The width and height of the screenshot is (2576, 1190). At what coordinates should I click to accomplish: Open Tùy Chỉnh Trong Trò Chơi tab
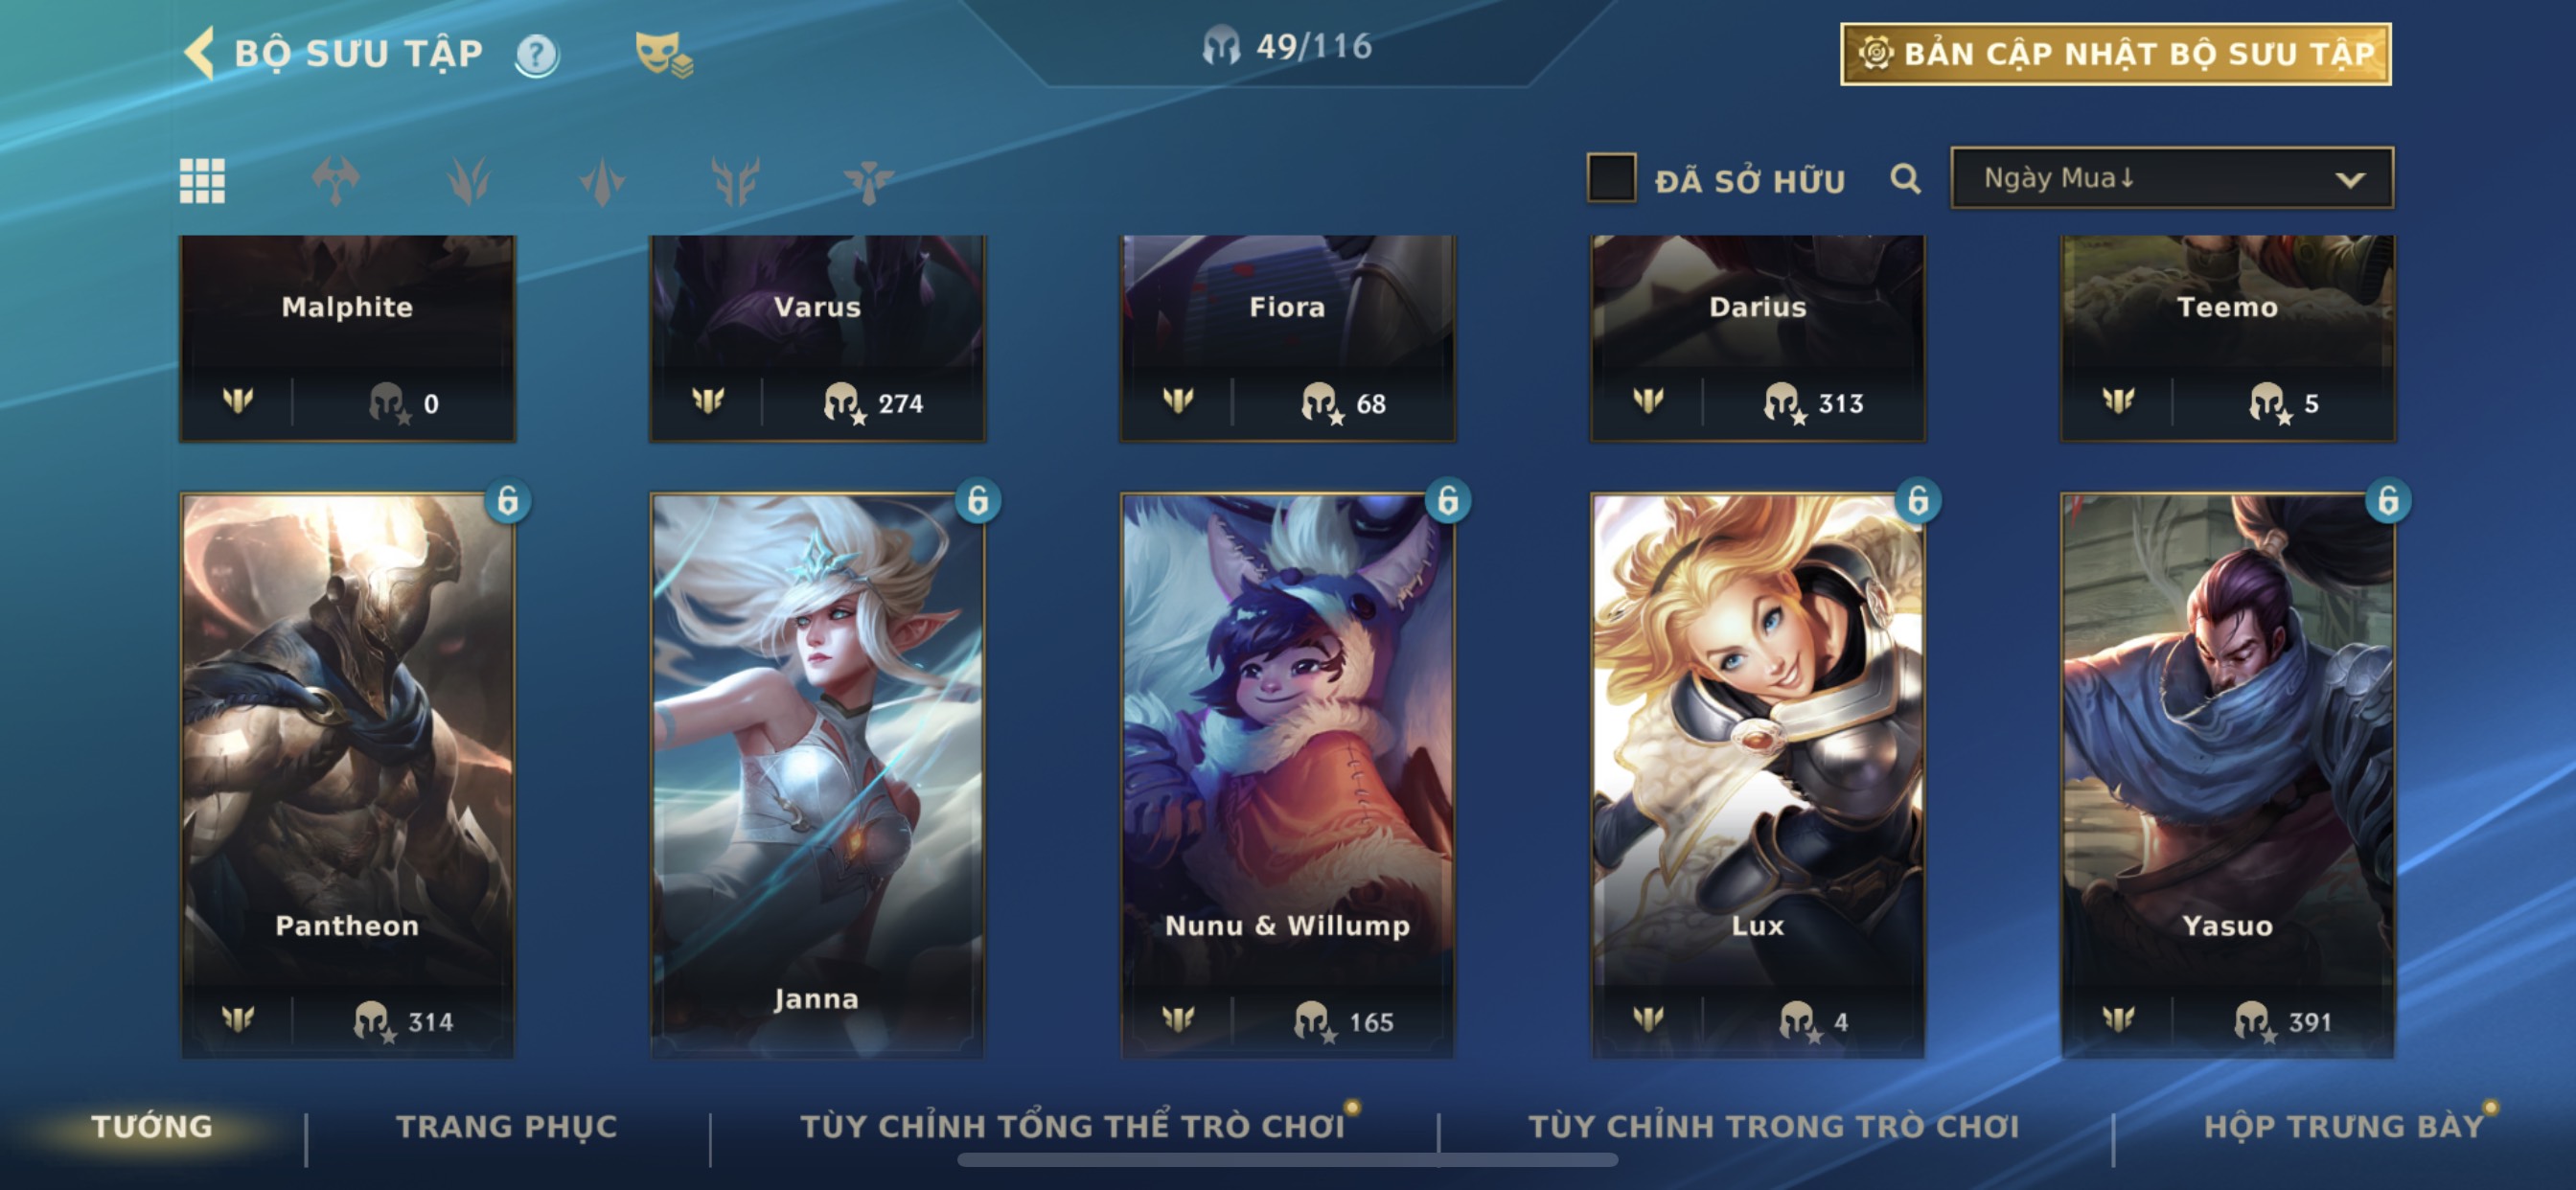1773,1126
